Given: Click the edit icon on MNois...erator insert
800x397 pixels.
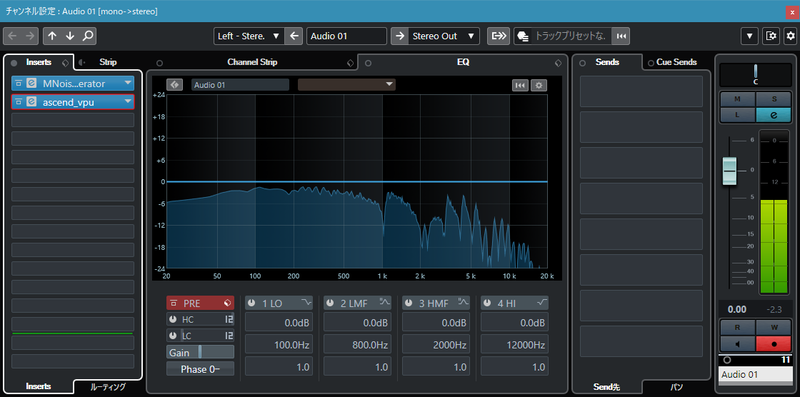Looking at the screenshot, I should pyautogui.click(x=31, y=84).
